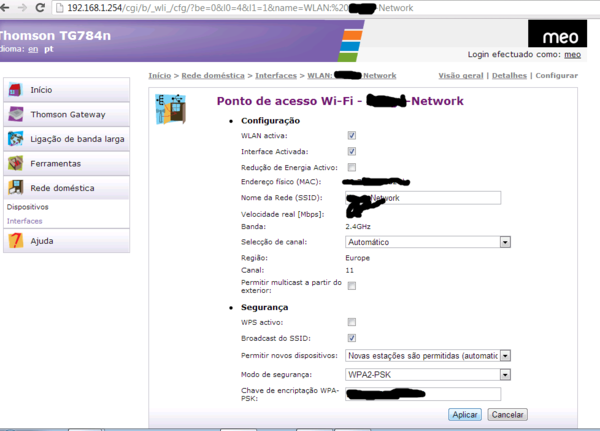The image size is (600, 431).
Task: Click the Ferramentas toolbox icon
Action: coord(16,163)
